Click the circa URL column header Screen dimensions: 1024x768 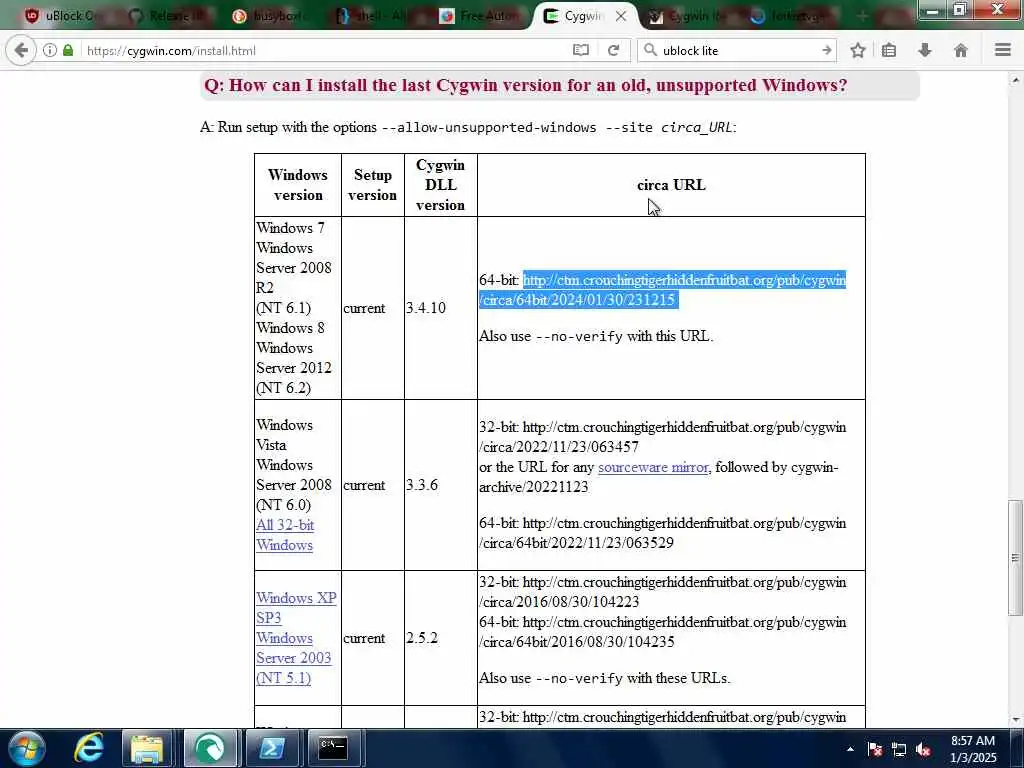[671, 185]
